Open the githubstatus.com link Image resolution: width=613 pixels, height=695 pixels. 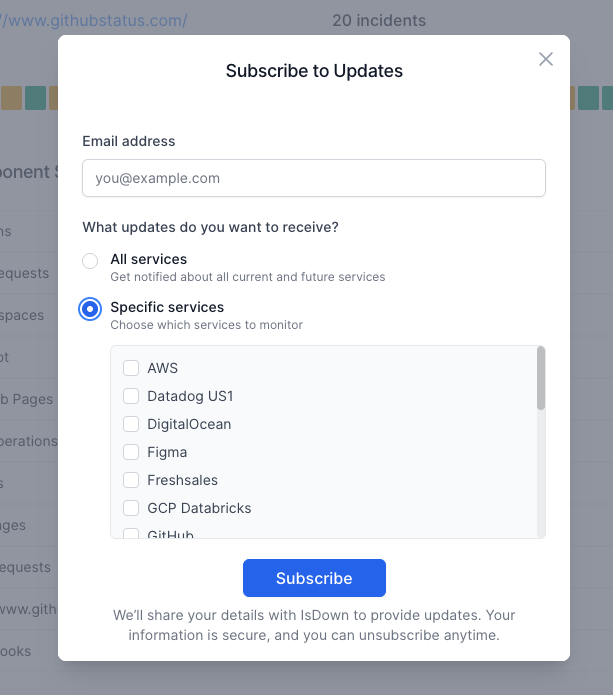click(x=95, y=20)
